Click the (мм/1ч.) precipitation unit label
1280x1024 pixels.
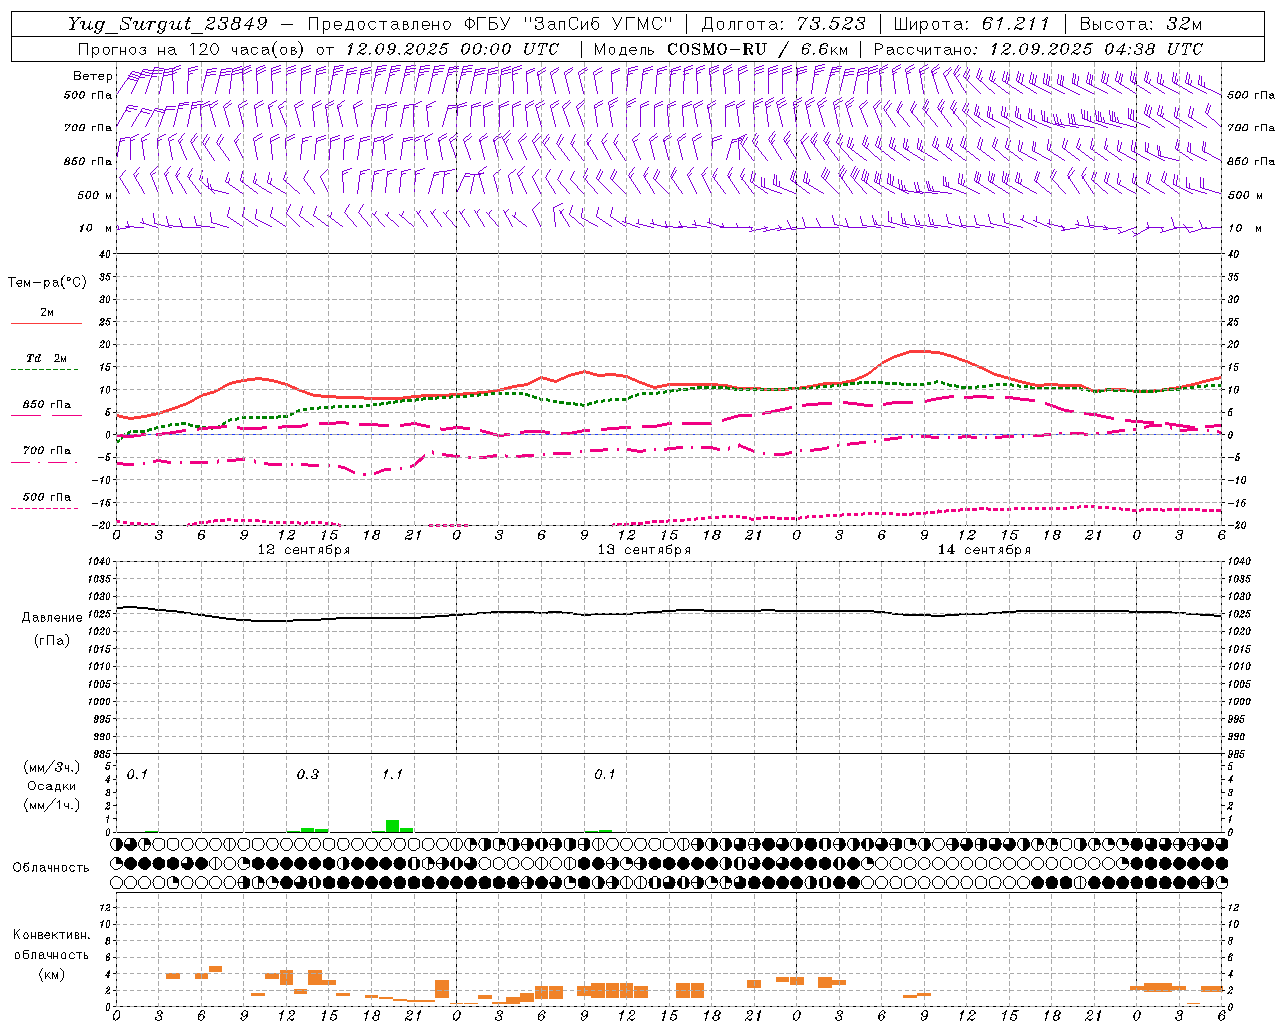(51, 805)
